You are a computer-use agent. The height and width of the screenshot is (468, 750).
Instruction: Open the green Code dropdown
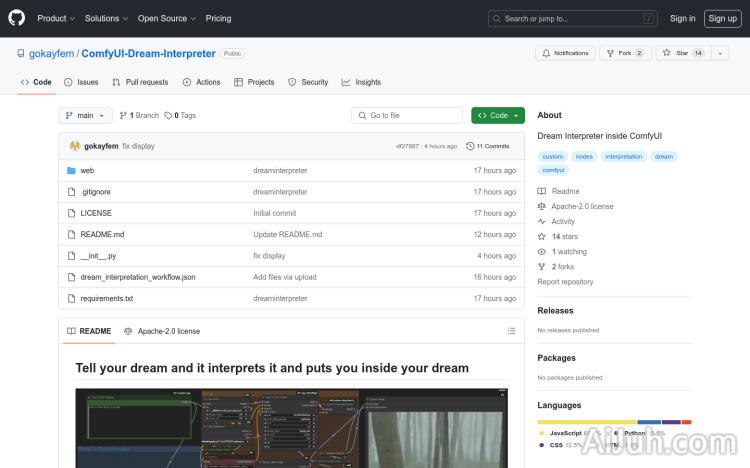click(497, 115)
